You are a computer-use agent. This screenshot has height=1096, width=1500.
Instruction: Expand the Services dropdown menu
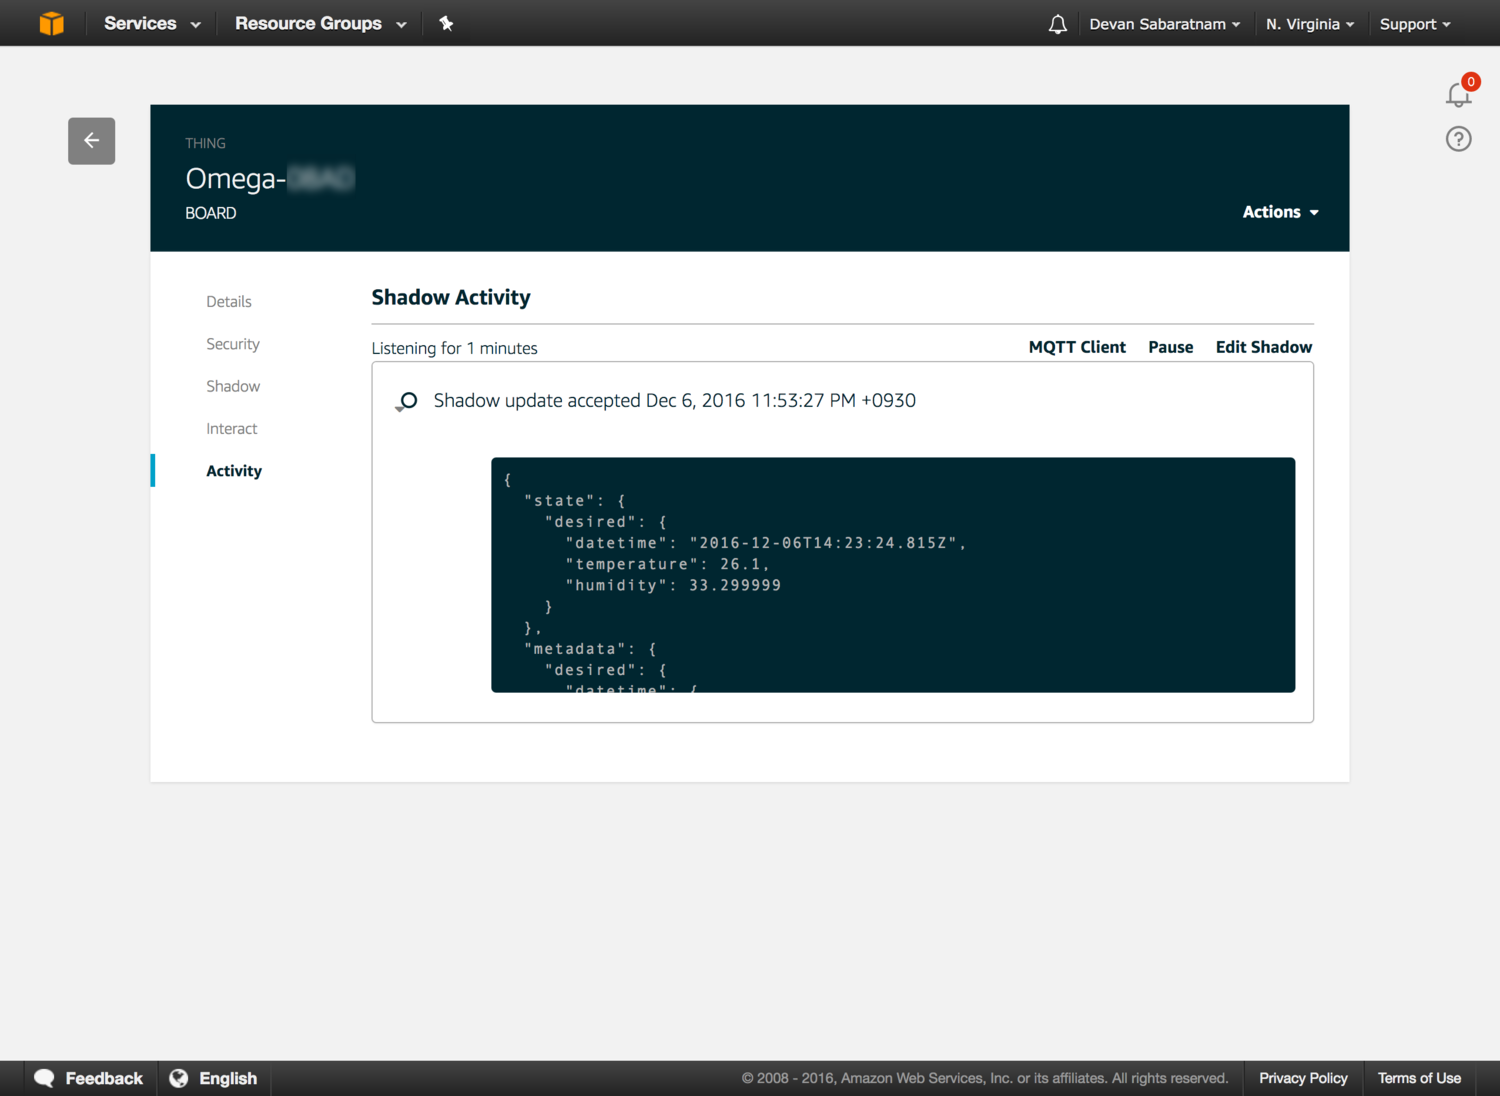tap(152, 23)
